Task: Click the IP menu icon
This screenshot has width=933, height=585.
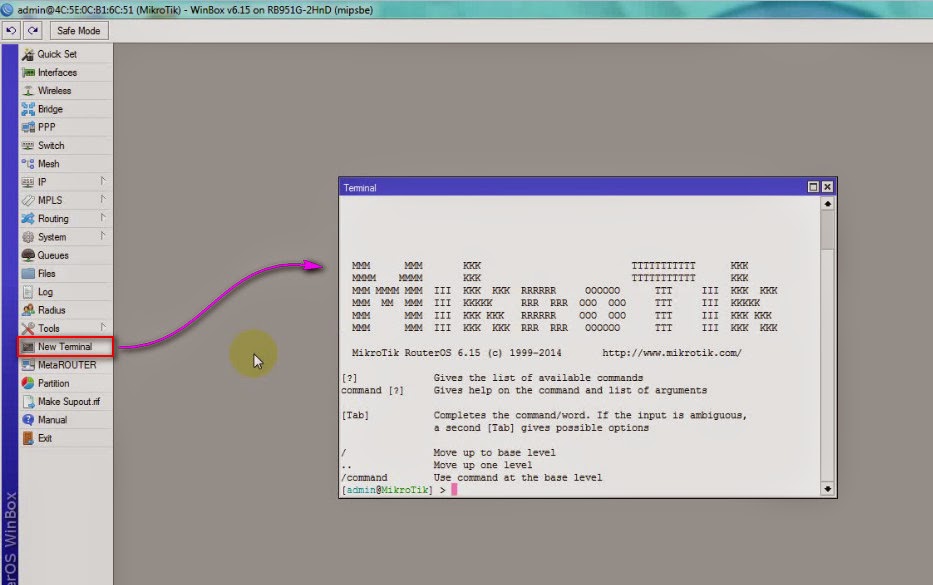Action: [28, 182]
